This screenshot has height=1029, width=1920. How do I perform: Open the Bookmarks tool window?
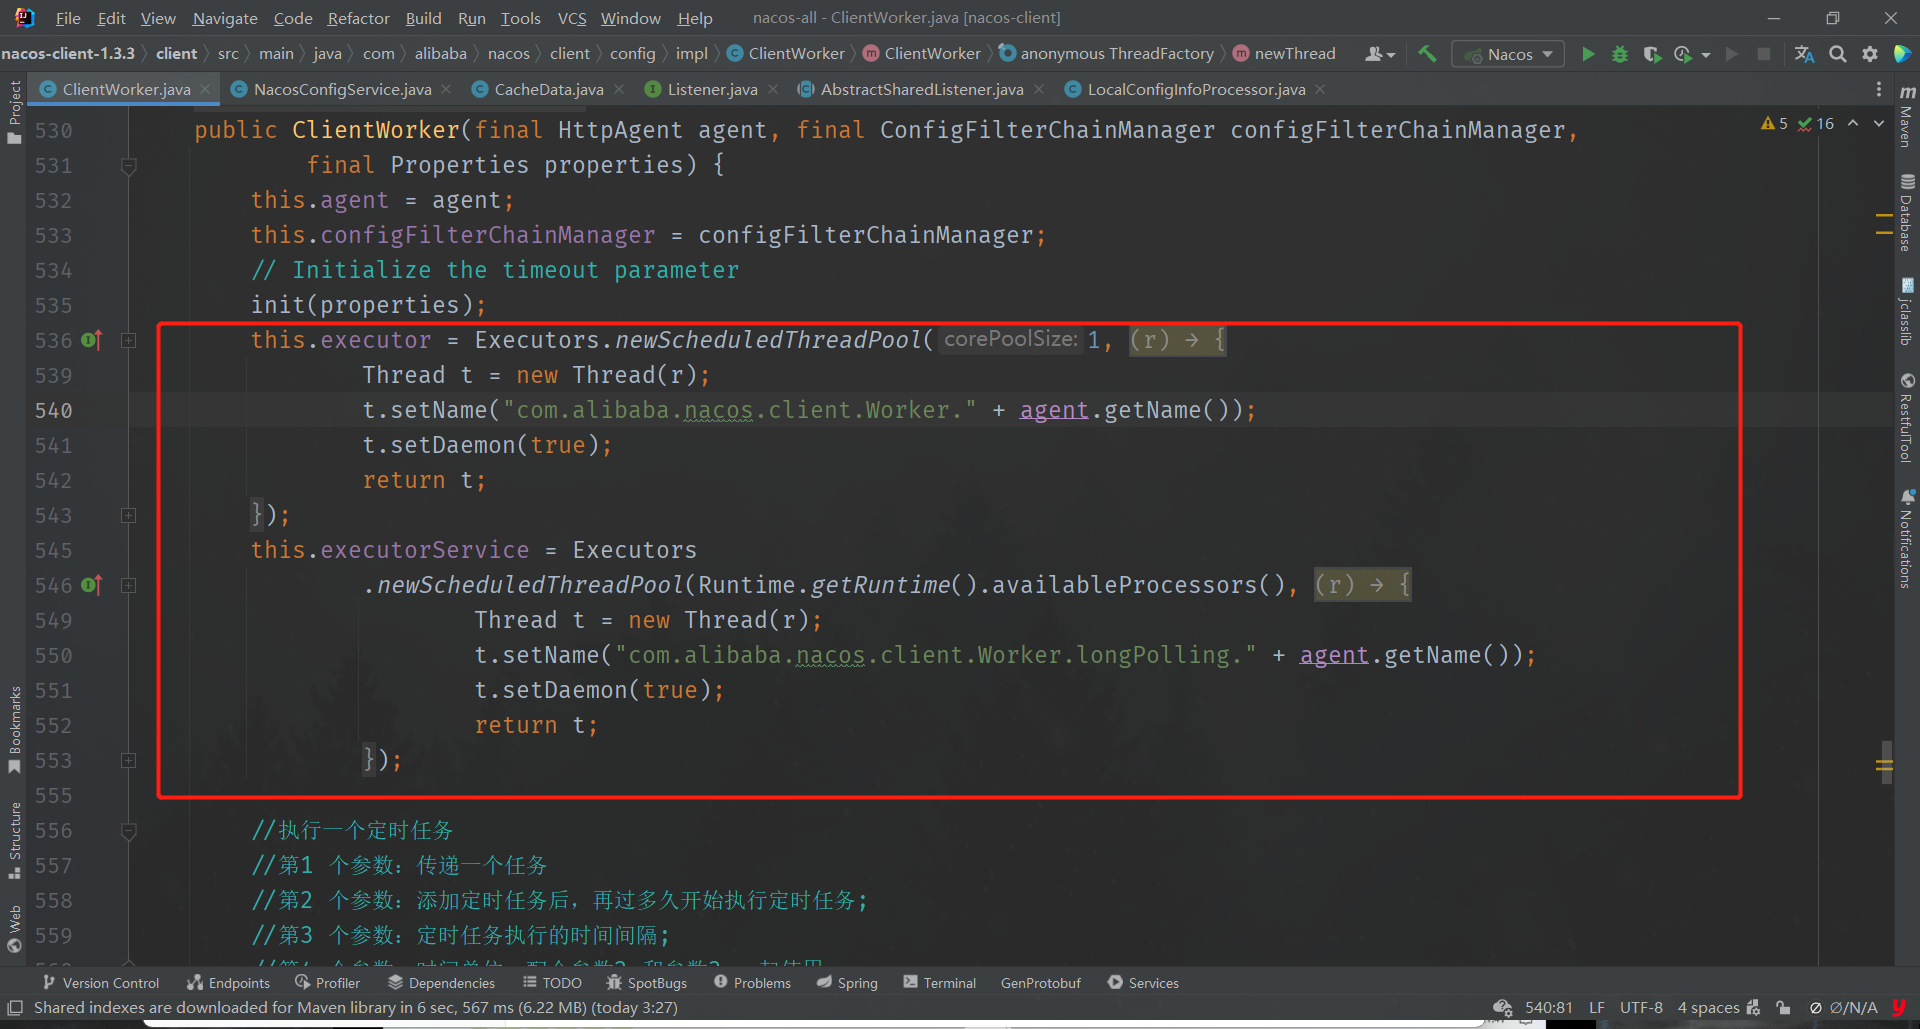point(14,730)
